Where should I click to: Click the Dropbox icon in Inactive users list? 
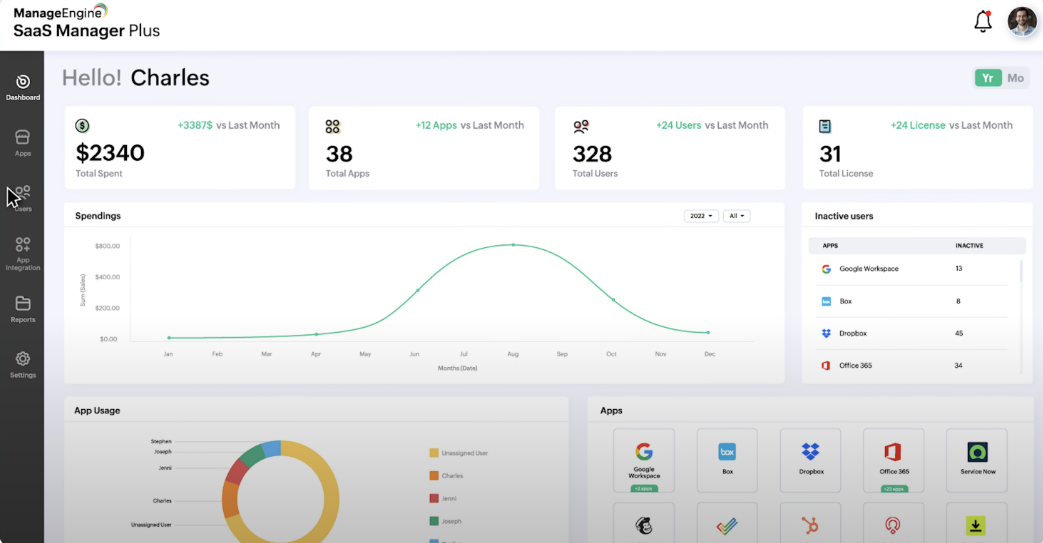point(826,333)
